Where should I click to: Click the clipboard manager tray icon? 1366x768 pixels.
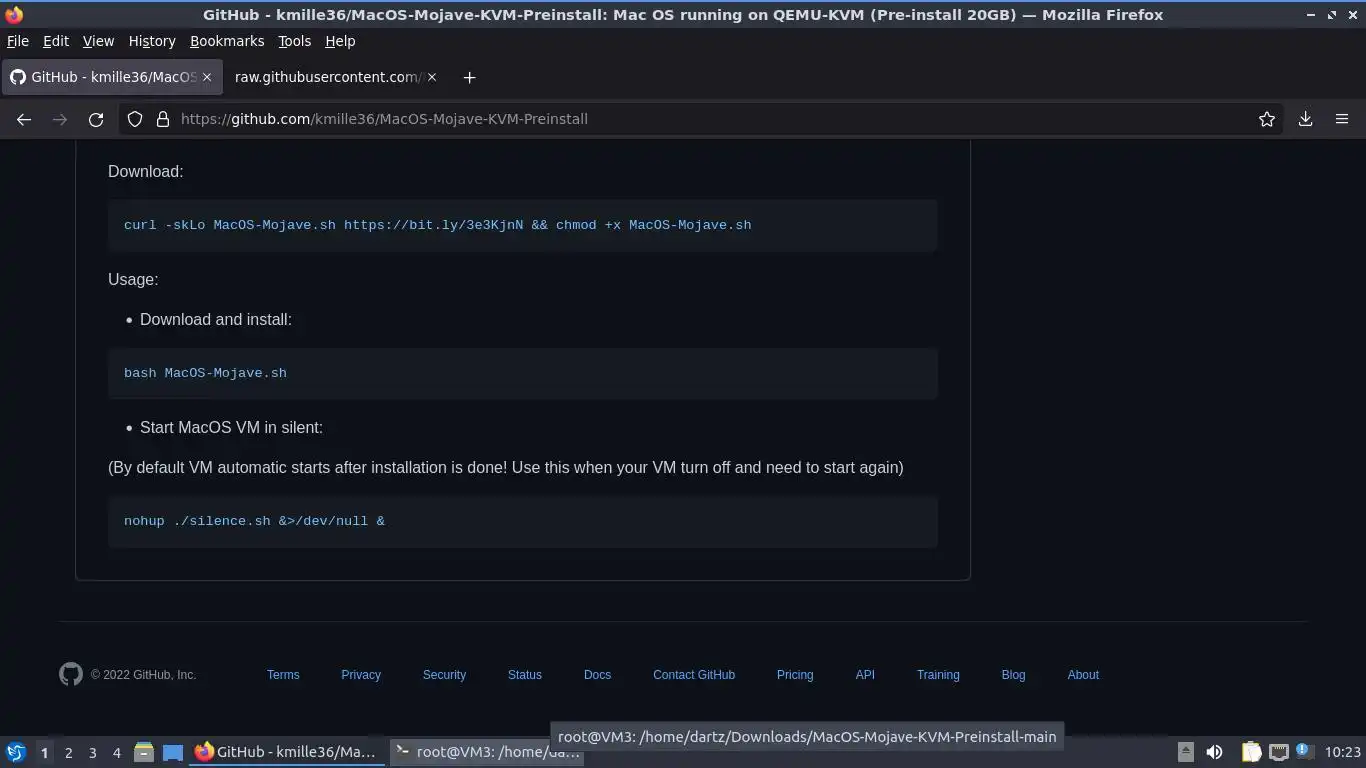(x=1251, y=752)
